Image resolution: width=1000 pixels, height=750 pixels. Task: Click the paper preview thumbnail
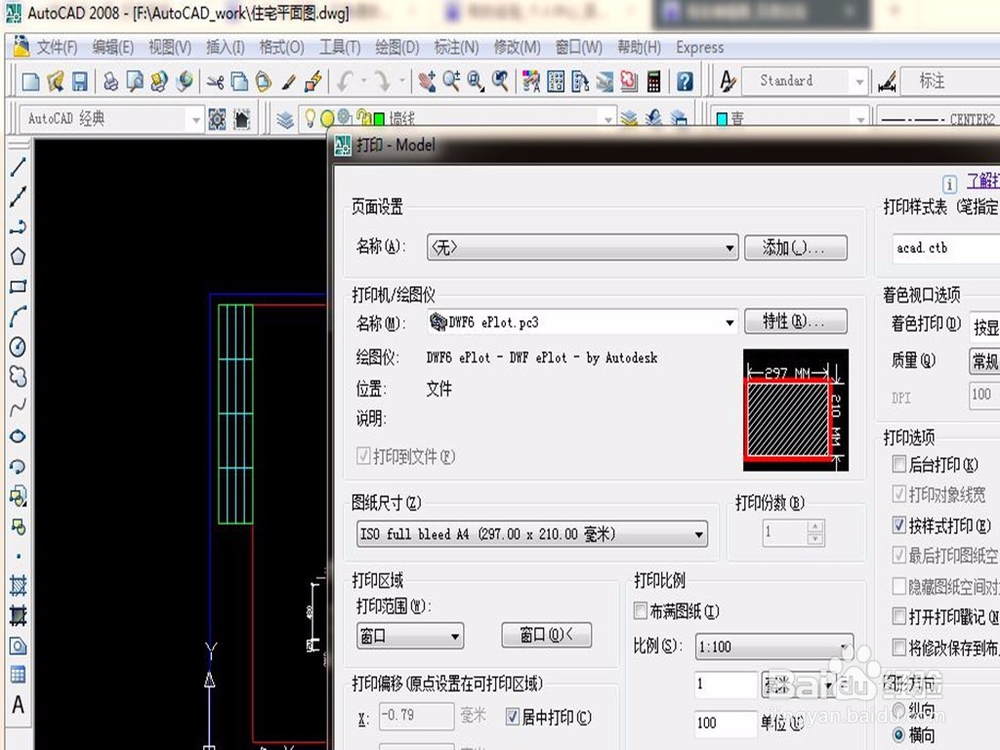pos(796,410)
